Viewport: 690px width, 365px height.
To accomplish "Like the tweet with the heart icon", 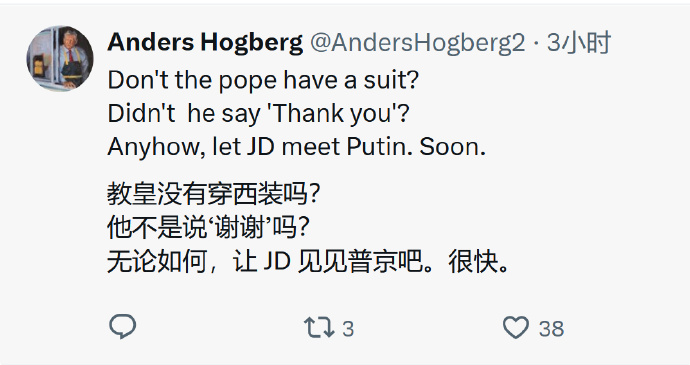I will pyautogui.click(x=516, y=328).
